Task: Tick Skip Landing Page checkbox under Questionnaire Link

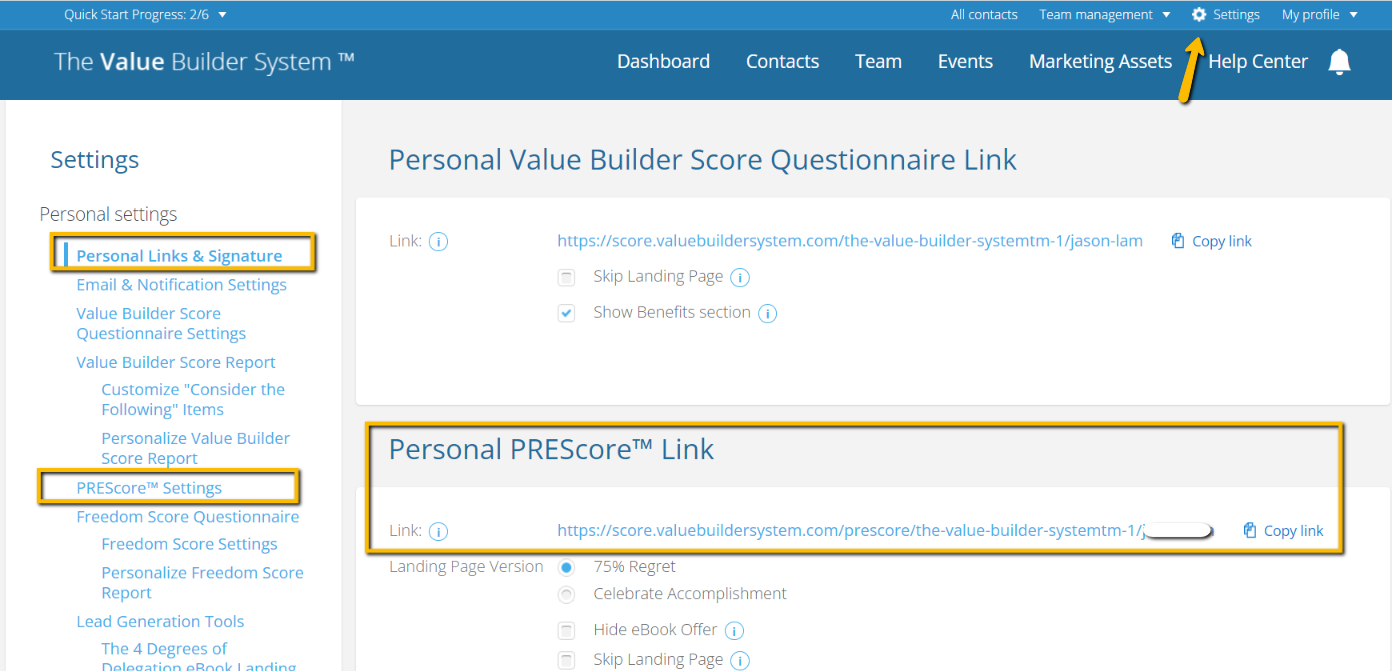Action: point(567,277)
